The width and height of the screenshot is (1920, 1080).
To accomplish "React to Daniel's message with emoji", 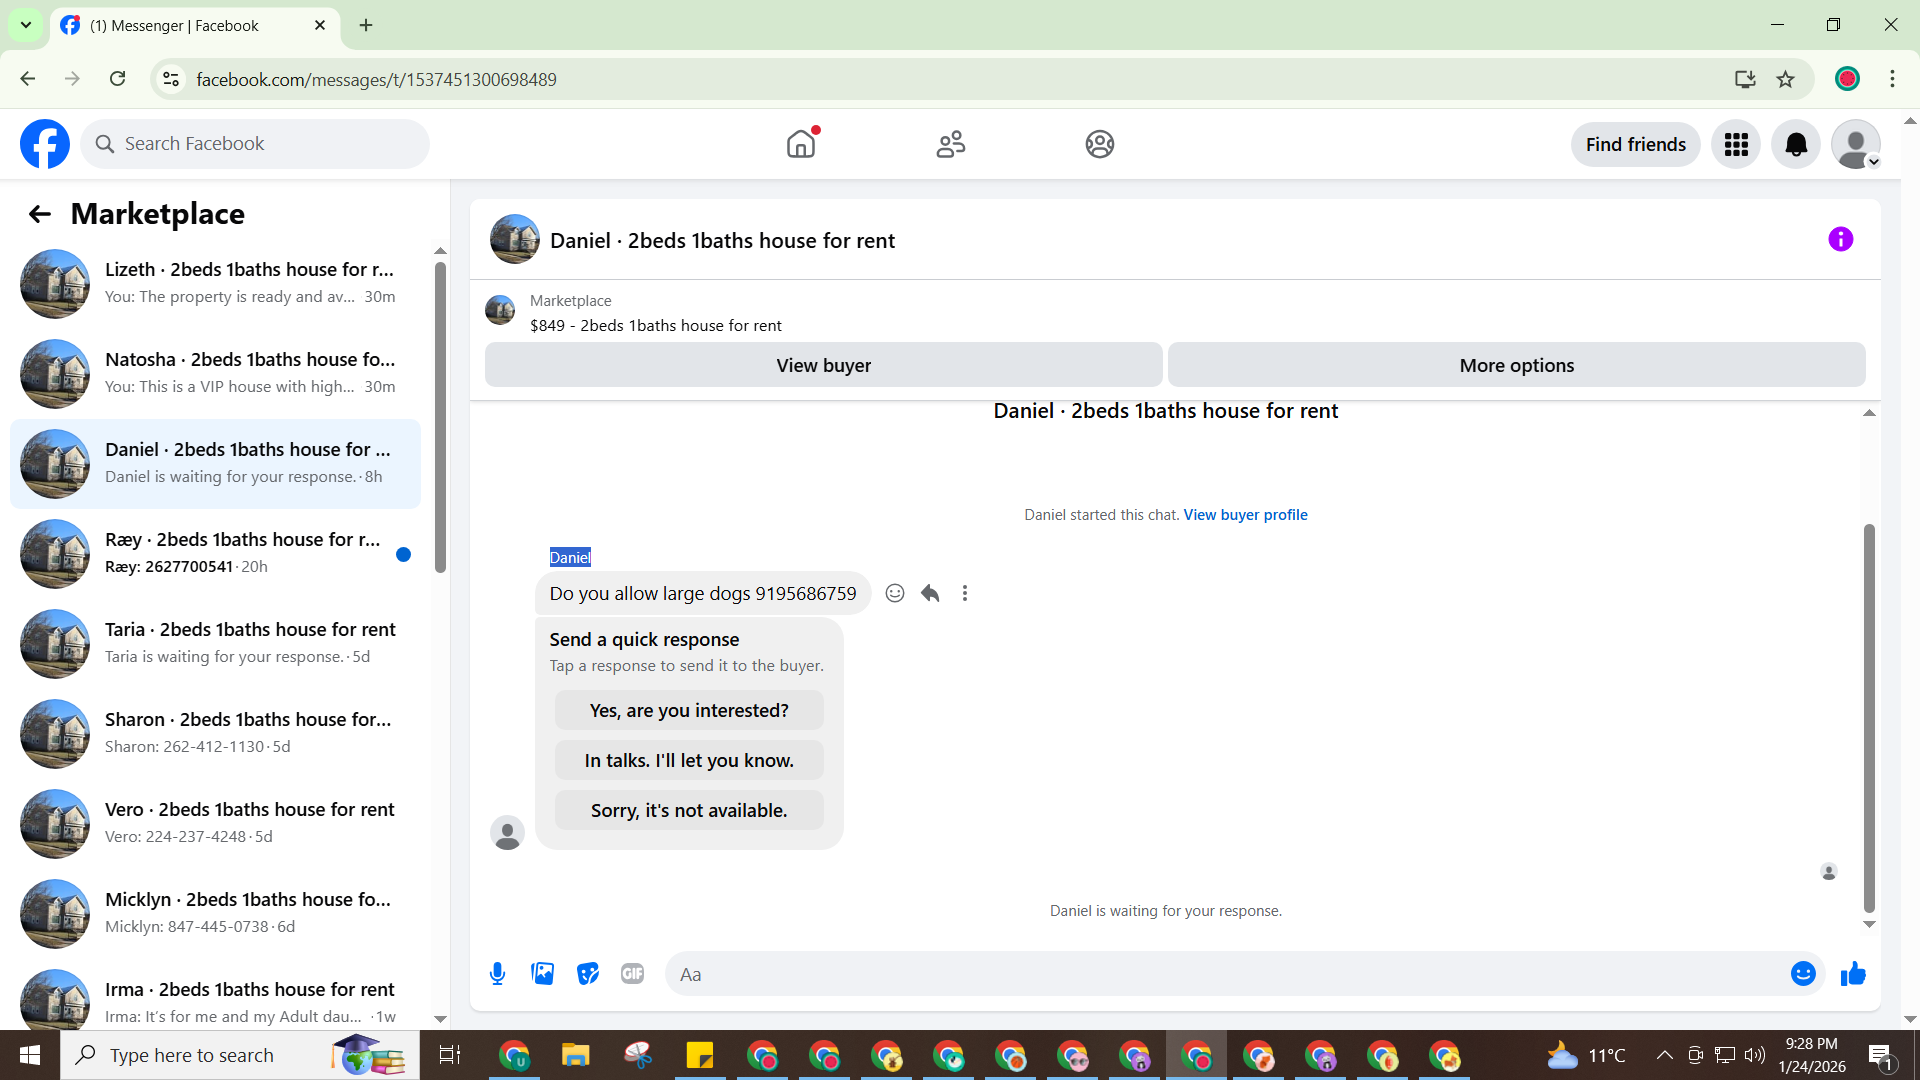I will coord(895,593).
